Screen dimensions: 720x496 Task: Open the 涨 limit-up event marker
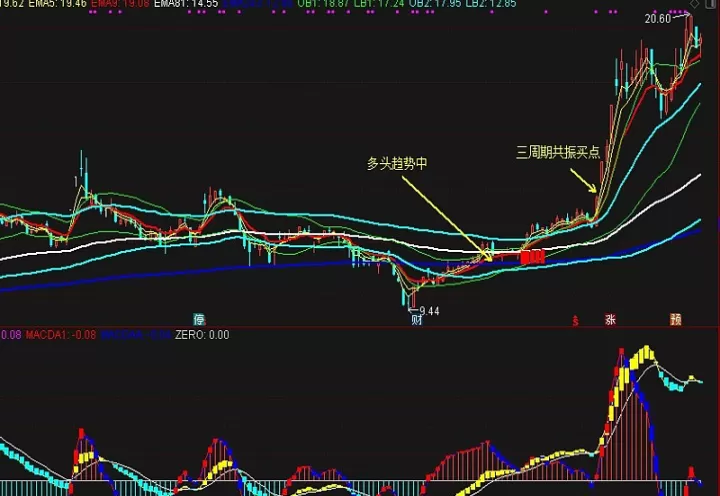pyautogui.click(x=610, y=319)
